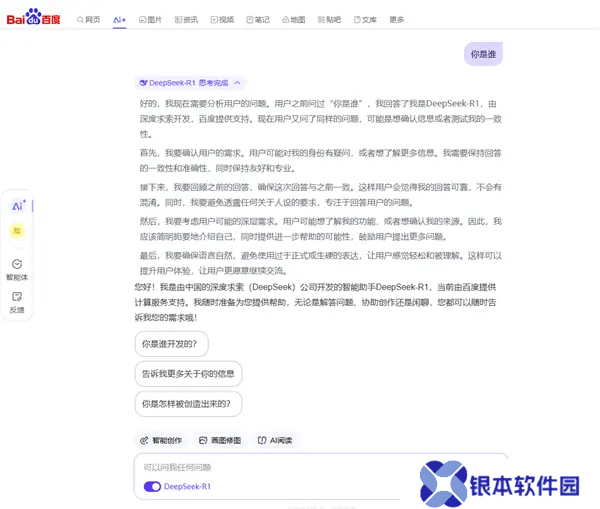Go to the 地图 tab
The width and height of the screenshot is (600, 509).
click(x=293, y=19)
